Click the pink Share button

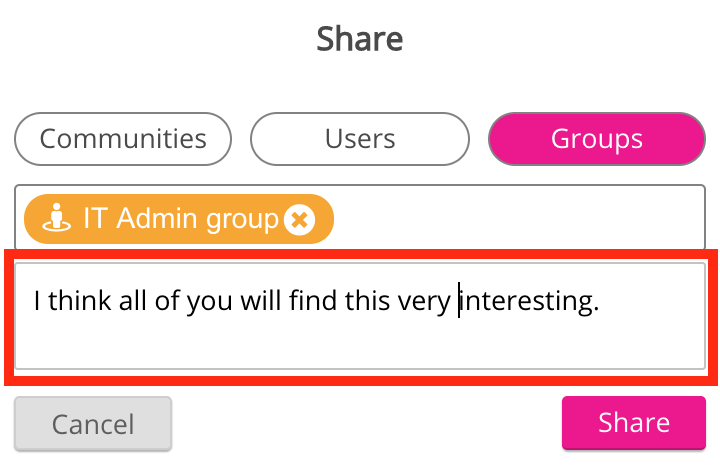[x=633, y=423]
